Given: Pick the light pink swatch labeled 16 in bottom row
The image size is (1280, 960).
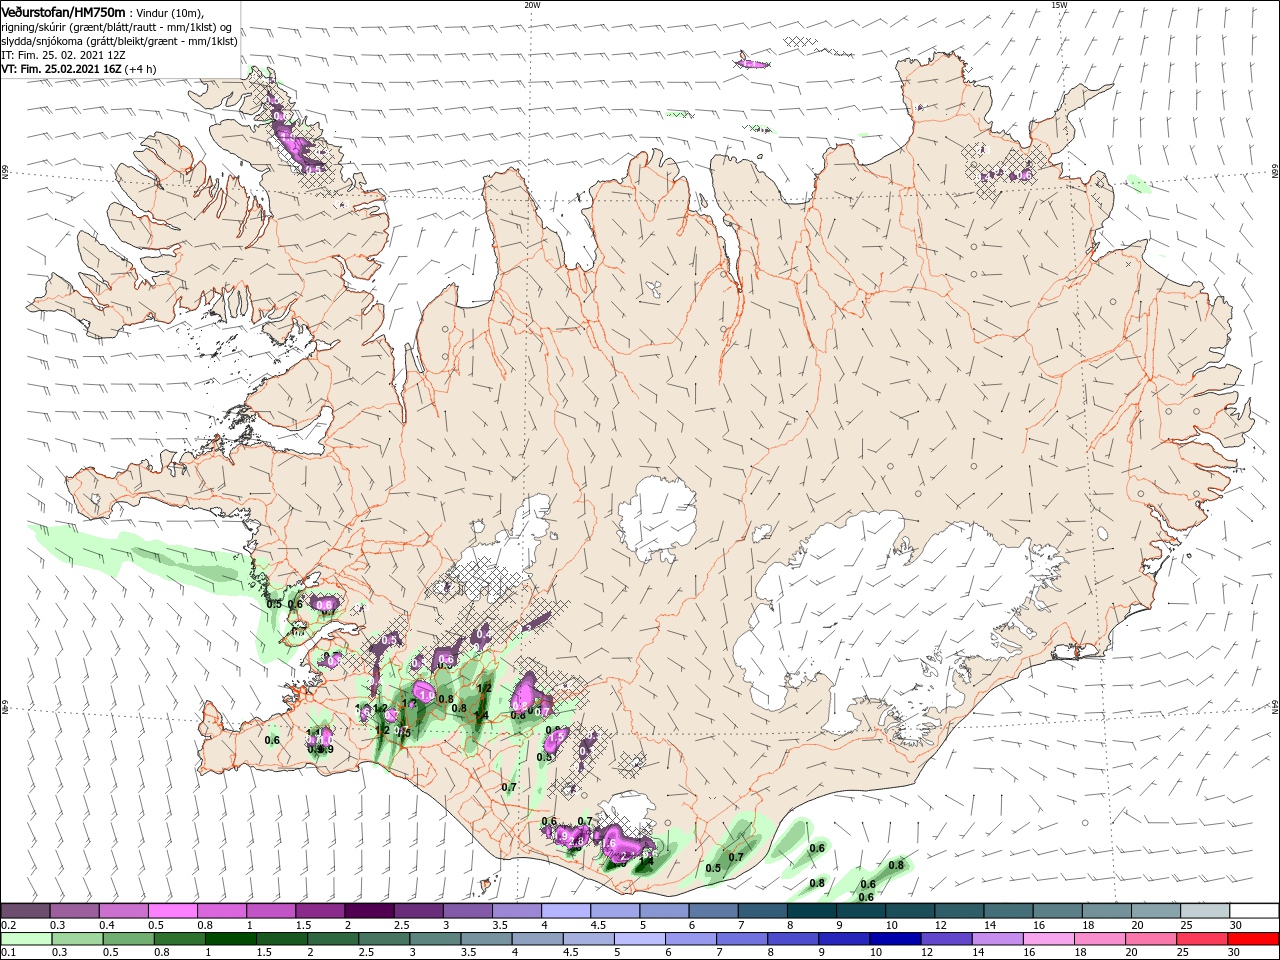Looking at the screenshot, I should point(1049,939).
